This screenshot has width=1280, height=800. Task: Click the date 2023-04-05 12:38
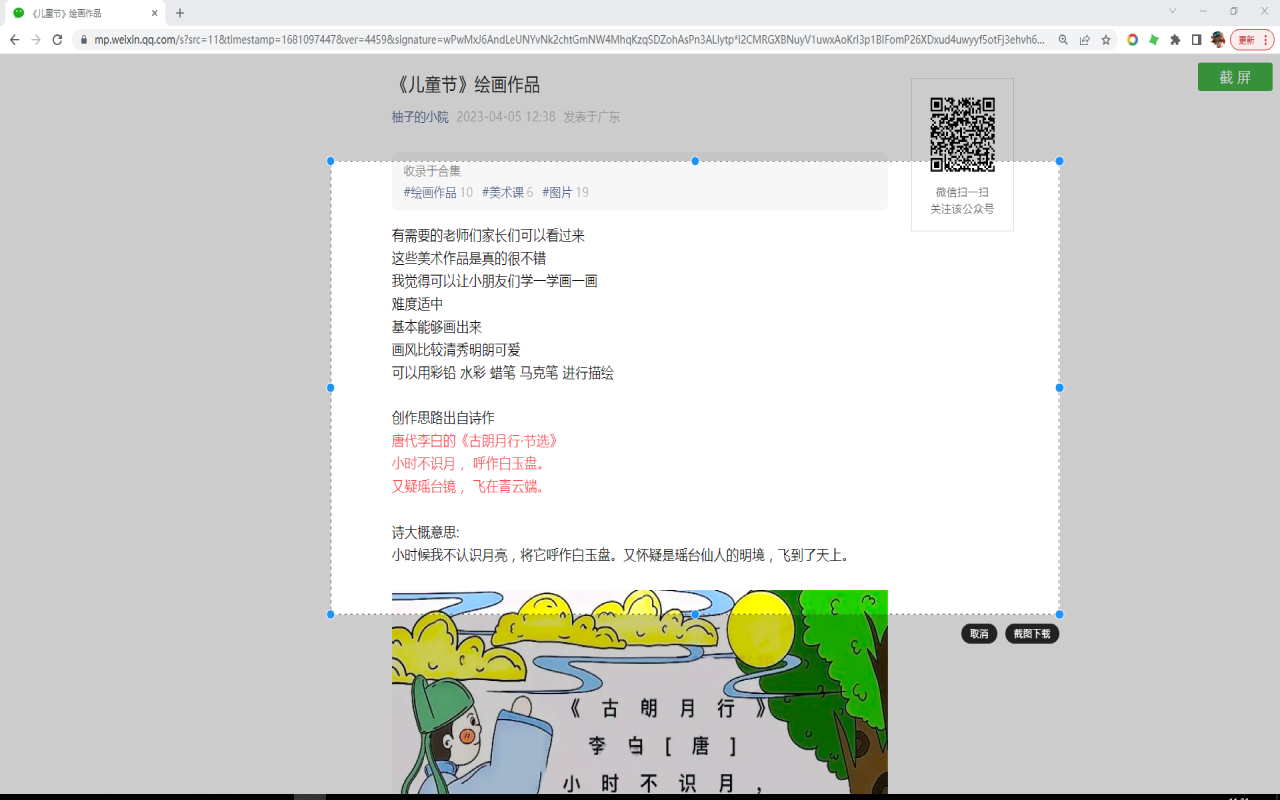506,117
